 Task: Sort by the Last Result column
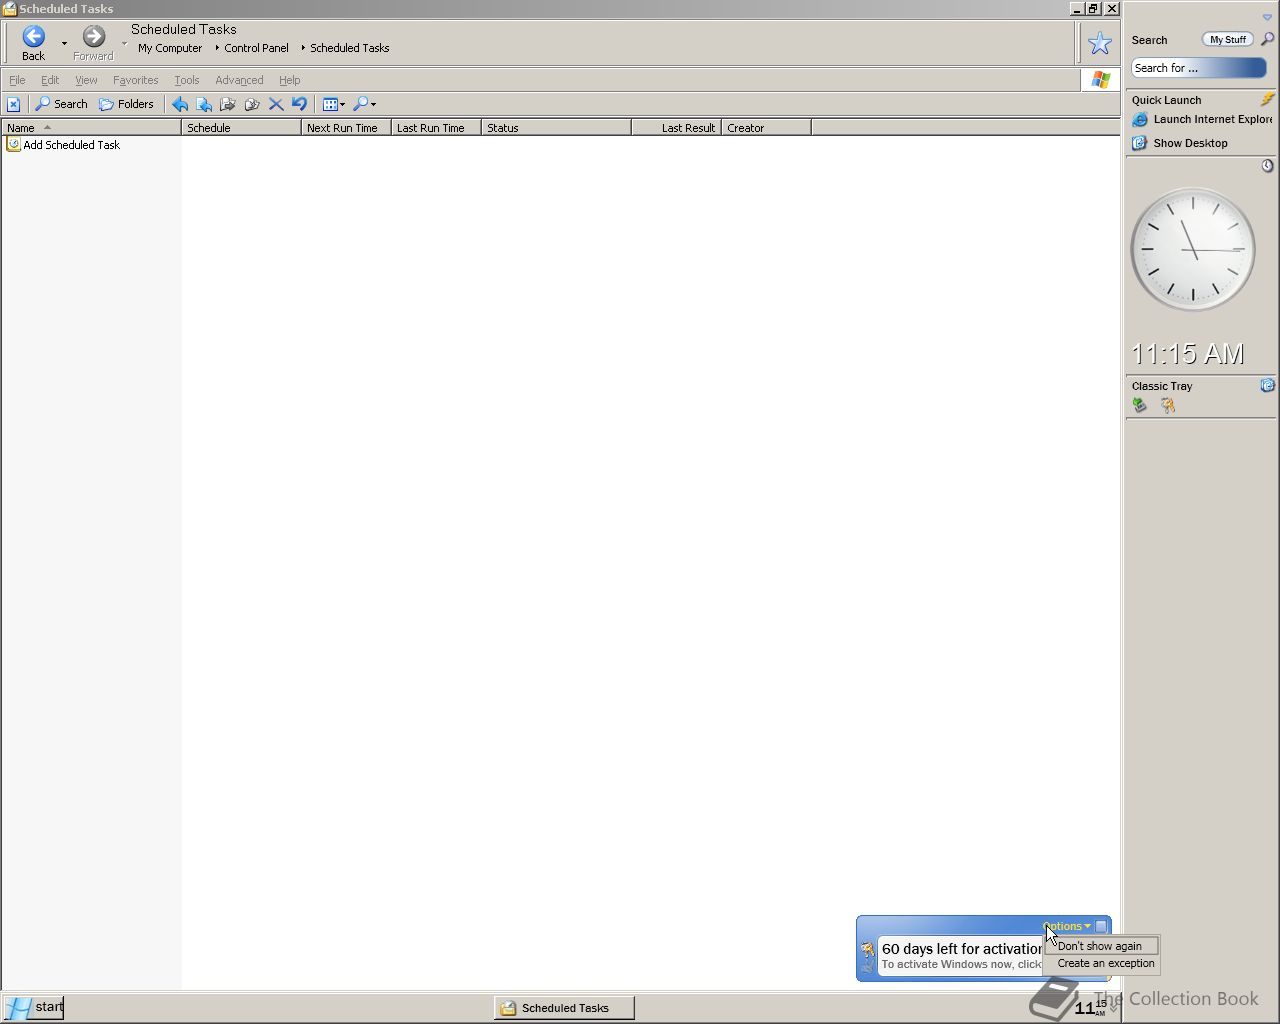[x=676, y=128]
